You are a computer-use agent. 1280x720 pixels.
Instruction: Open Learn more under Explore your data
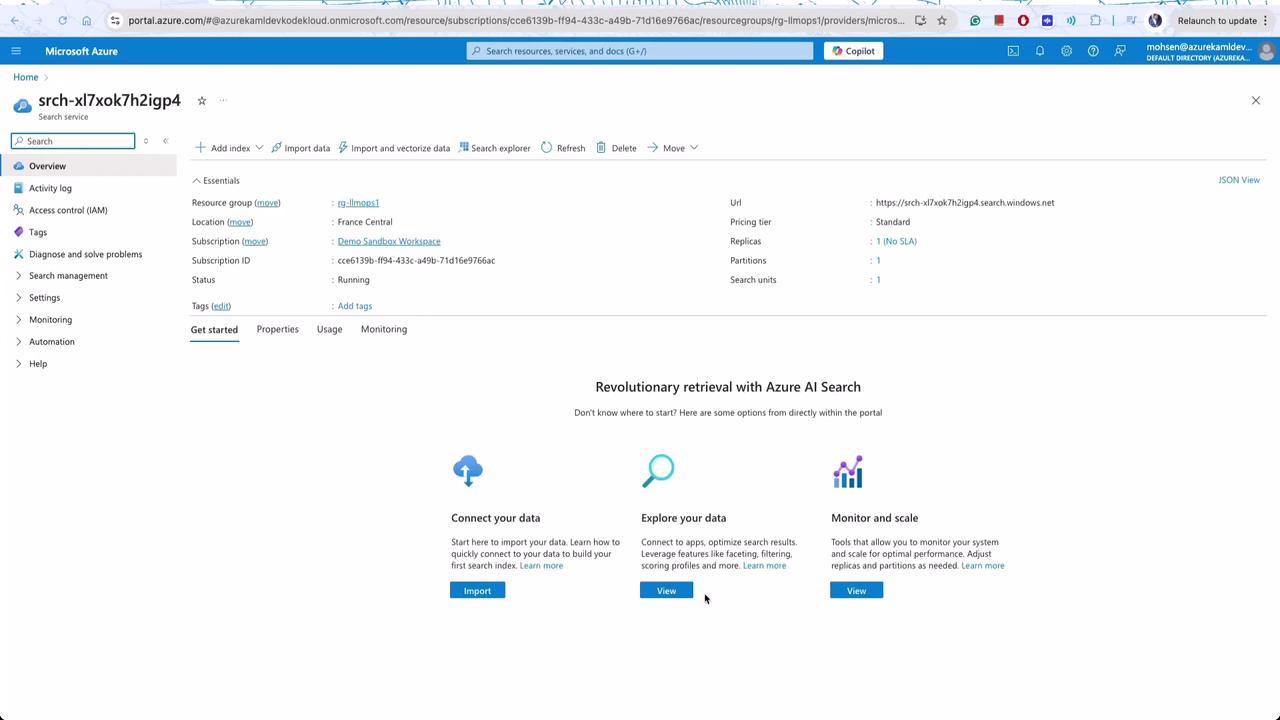click(764, 566)
